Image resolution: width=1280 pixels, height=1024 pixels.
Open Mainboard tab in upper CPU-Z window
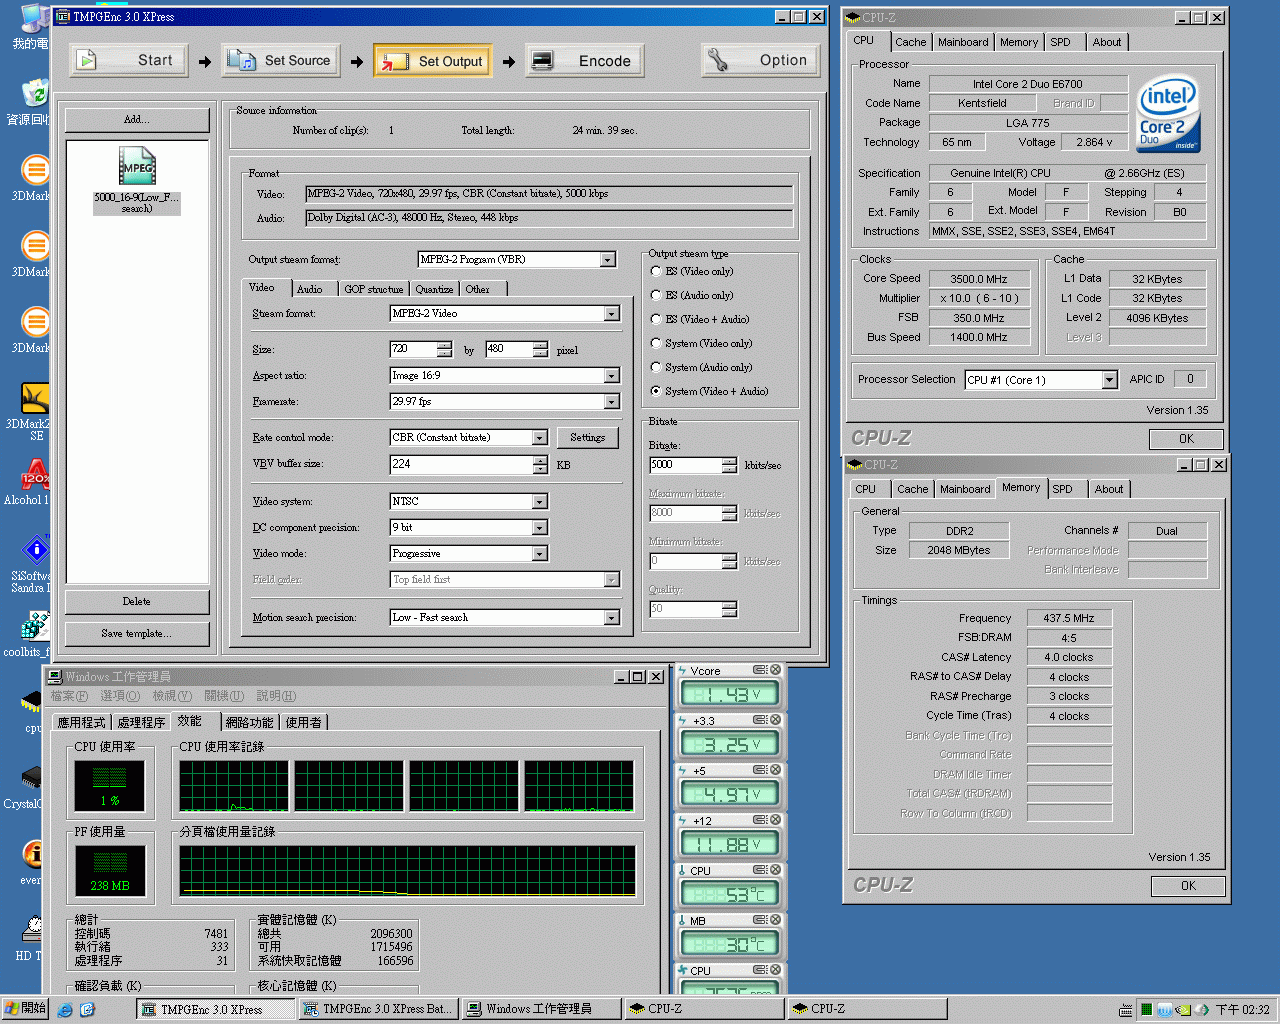tap(963, 42)
